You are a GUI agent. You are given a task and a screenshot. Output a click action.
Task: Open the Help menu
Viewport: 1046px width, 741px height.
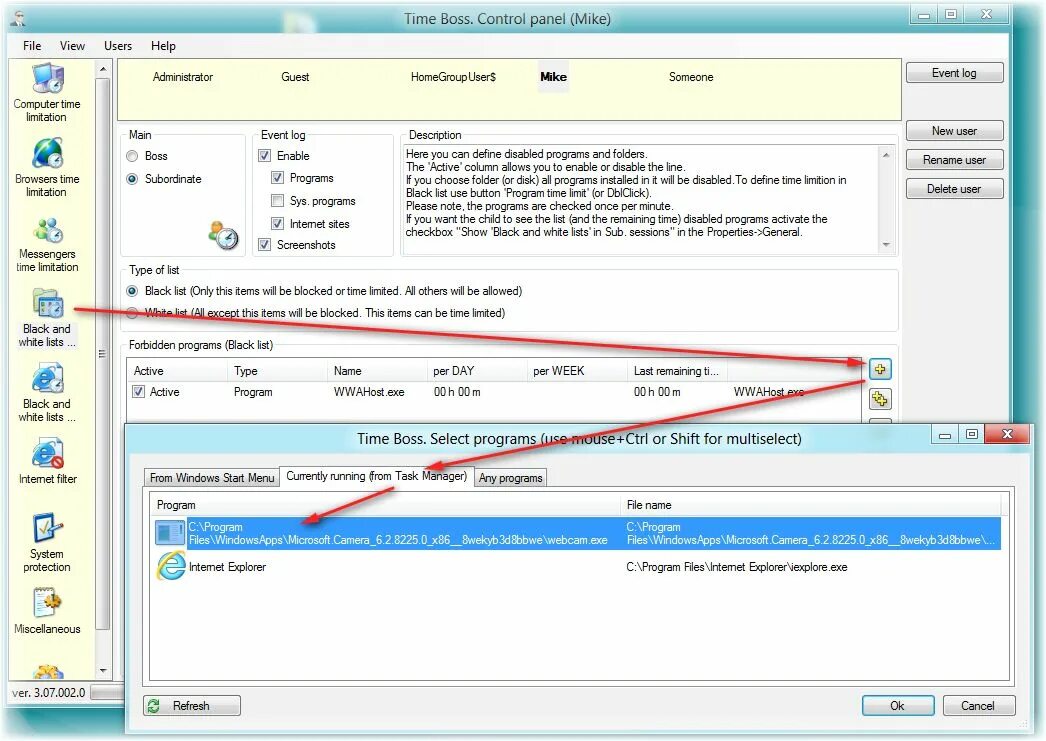tap(163, 46)
